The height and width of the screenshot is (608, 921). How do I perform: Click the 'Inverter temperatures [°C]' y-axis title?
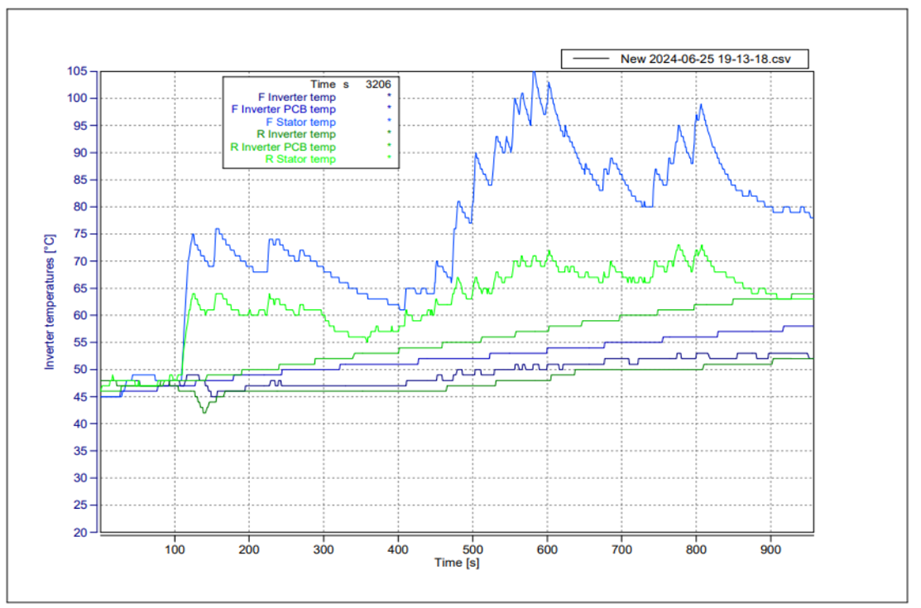50,302
